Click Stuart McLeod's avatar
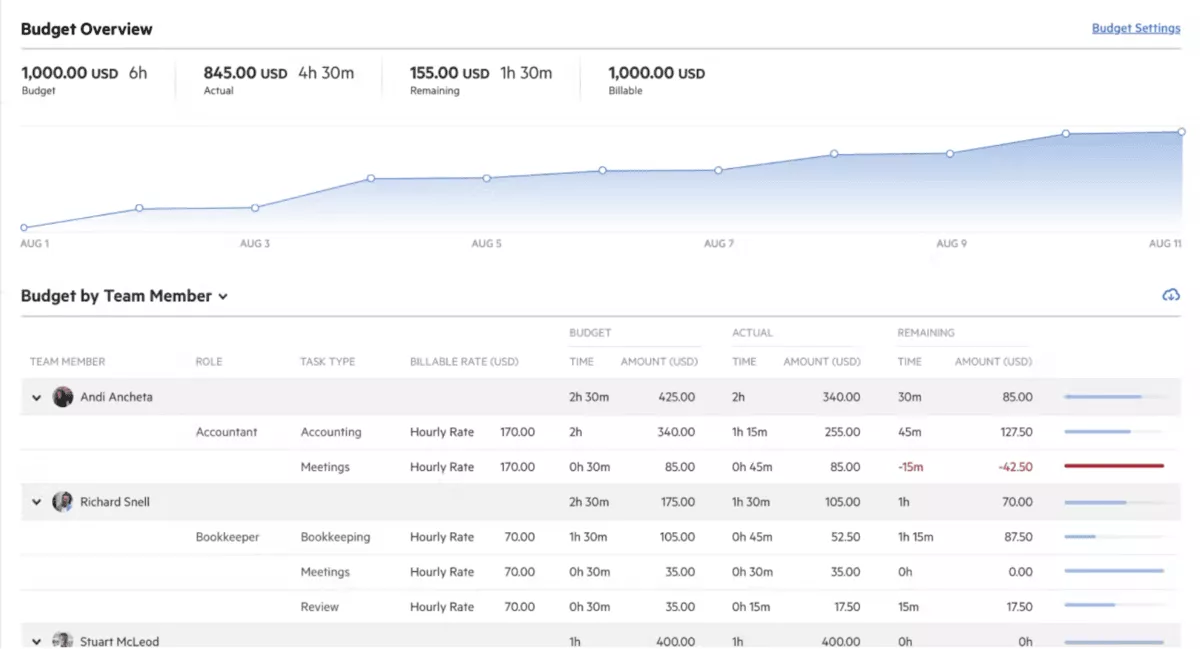The image size is (1200, 649). tap(62, 641)
